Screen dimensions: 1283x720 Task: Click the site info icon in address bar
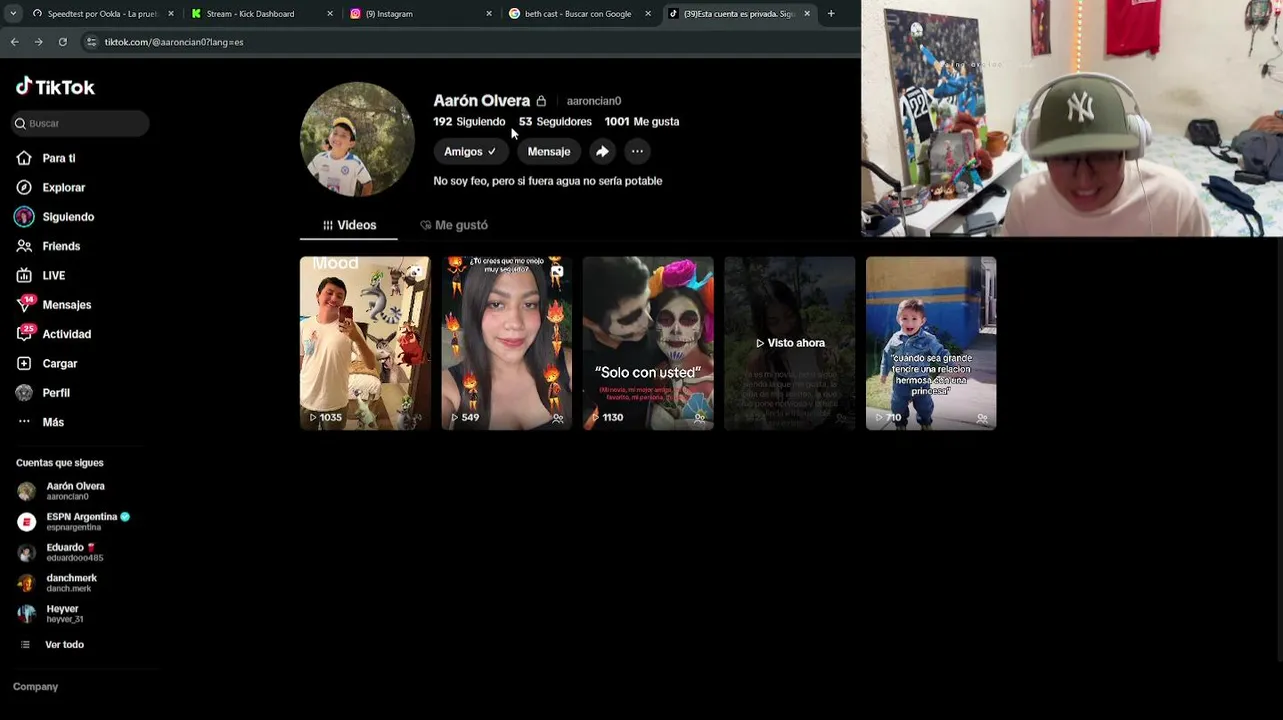[92, 42]
